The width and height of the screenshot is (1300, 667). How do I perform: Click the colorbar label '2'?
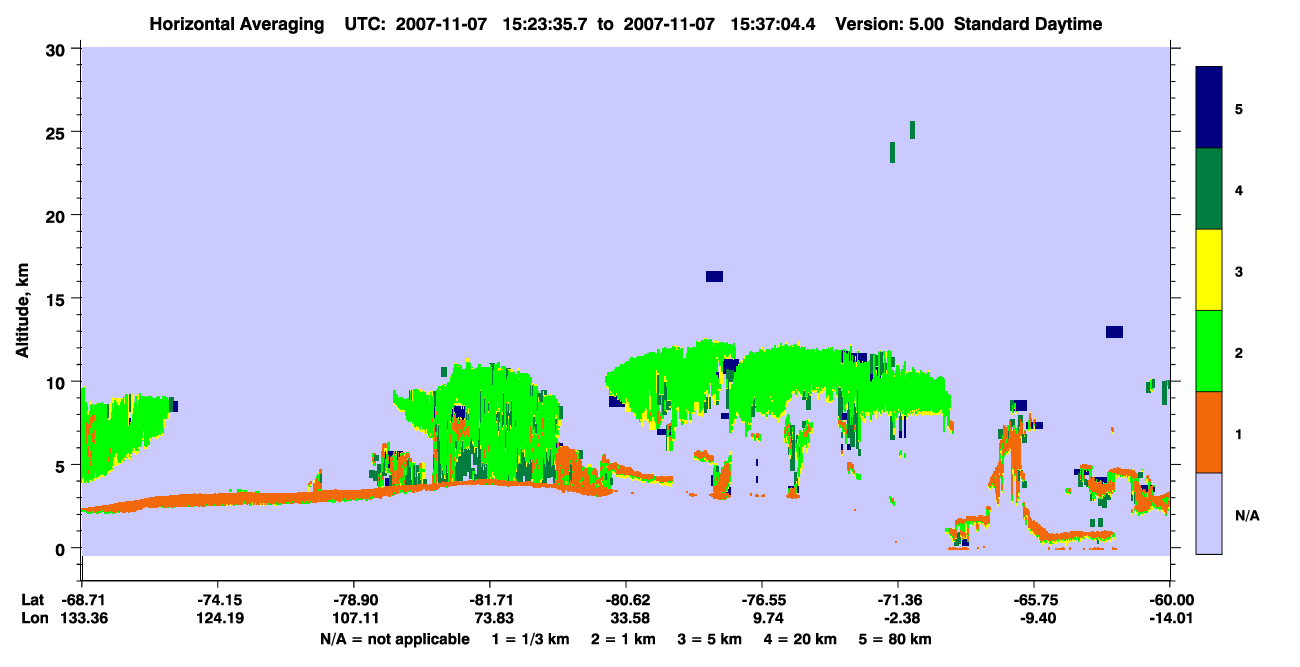[x=1240, y=352]
